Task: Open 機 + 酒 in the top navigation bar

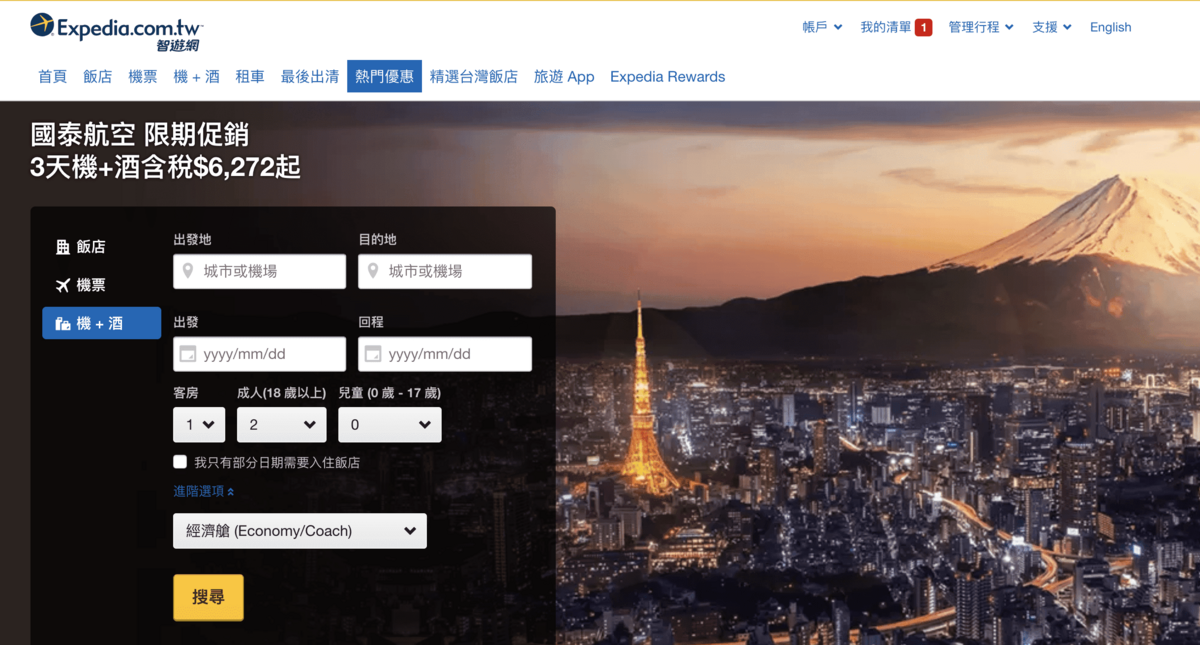Action: (196, 76)
